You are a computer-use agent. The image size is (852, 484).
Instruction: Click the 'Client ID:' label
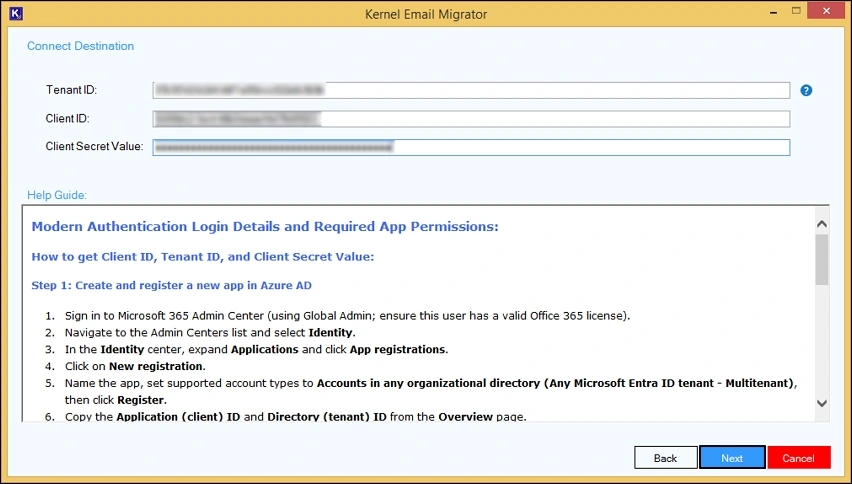coord(67,118)
